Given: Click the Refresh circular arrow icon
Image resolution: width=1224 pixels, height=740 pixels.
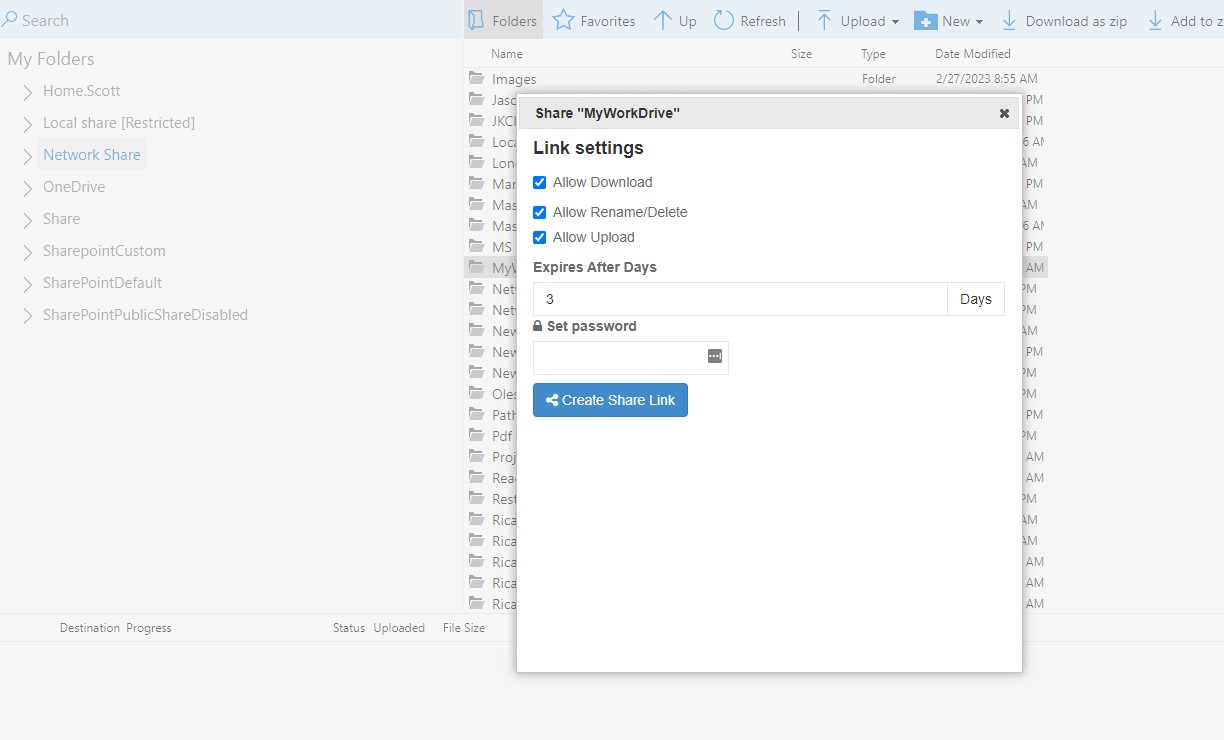Looking at the screenshot, I should (x=724, y=20).
